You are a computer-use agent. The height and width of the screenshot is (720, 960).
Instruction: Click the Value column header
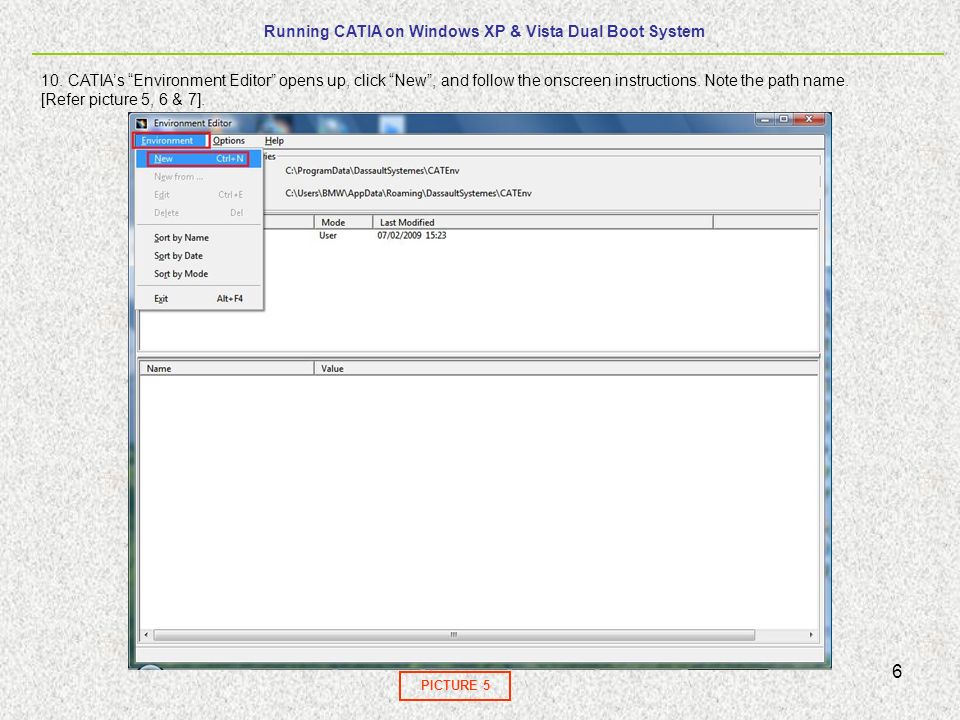566,369
